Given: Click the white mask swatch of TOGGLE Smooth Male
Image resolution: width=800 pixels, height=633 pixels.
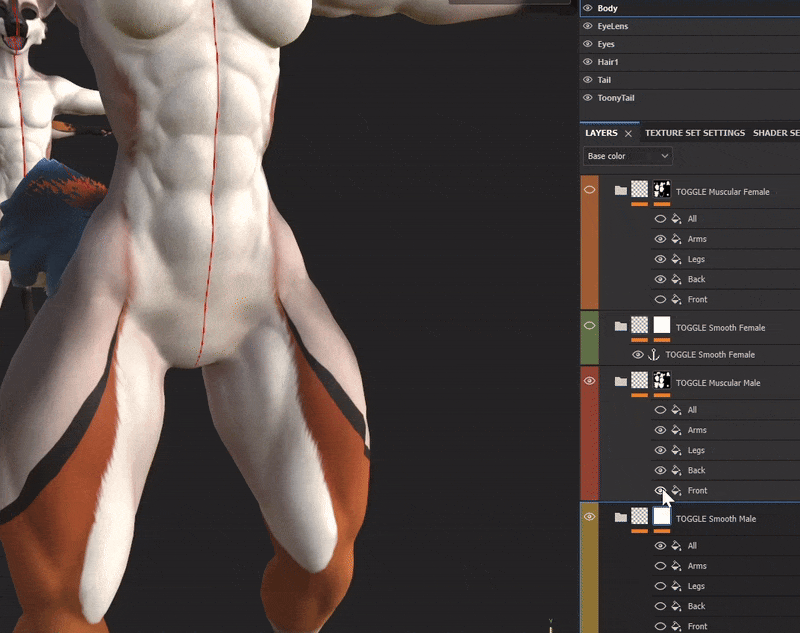Looking at the screenshot, I should click(x=662, y=516).
